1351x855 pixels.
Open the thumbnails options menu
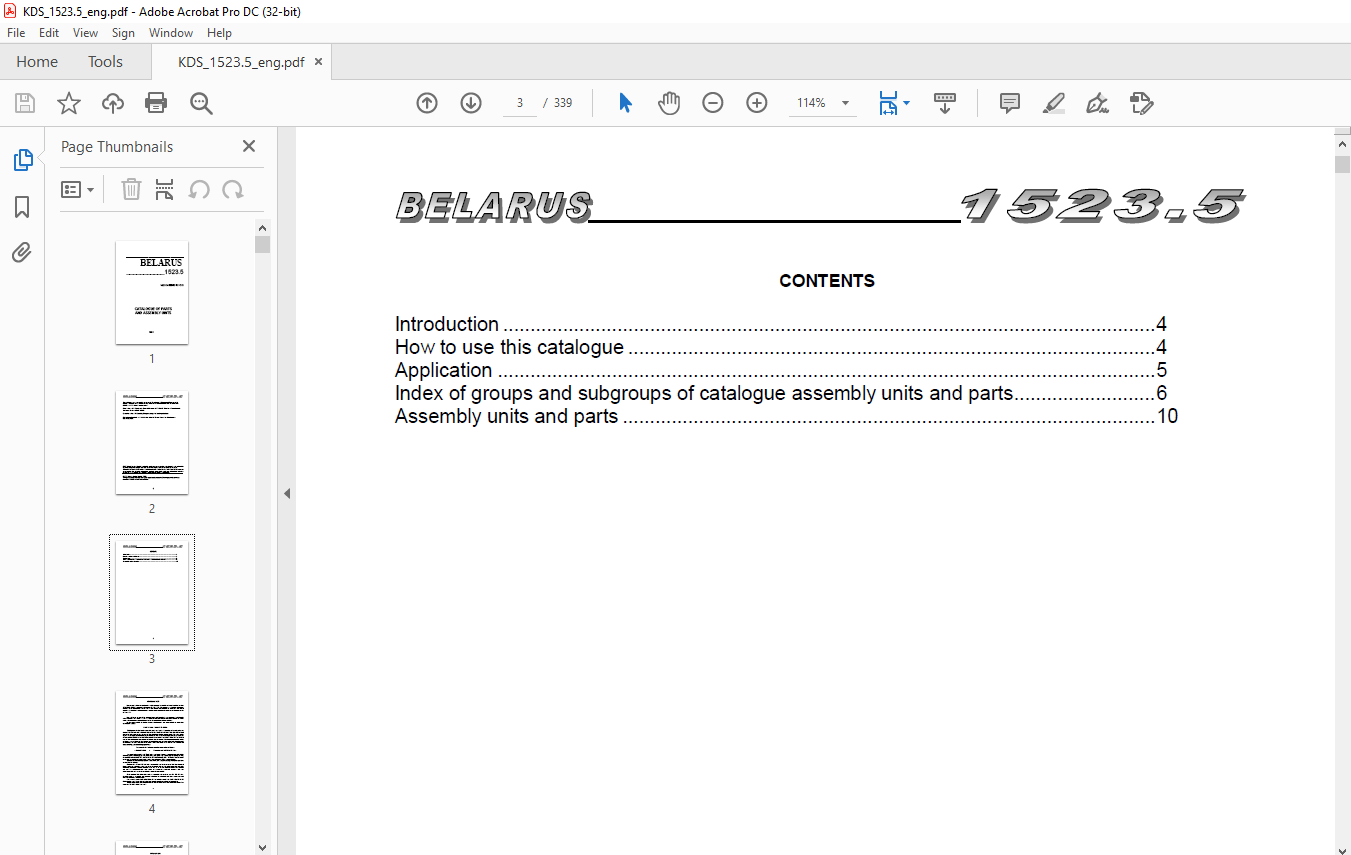click(x=77, y=189)
